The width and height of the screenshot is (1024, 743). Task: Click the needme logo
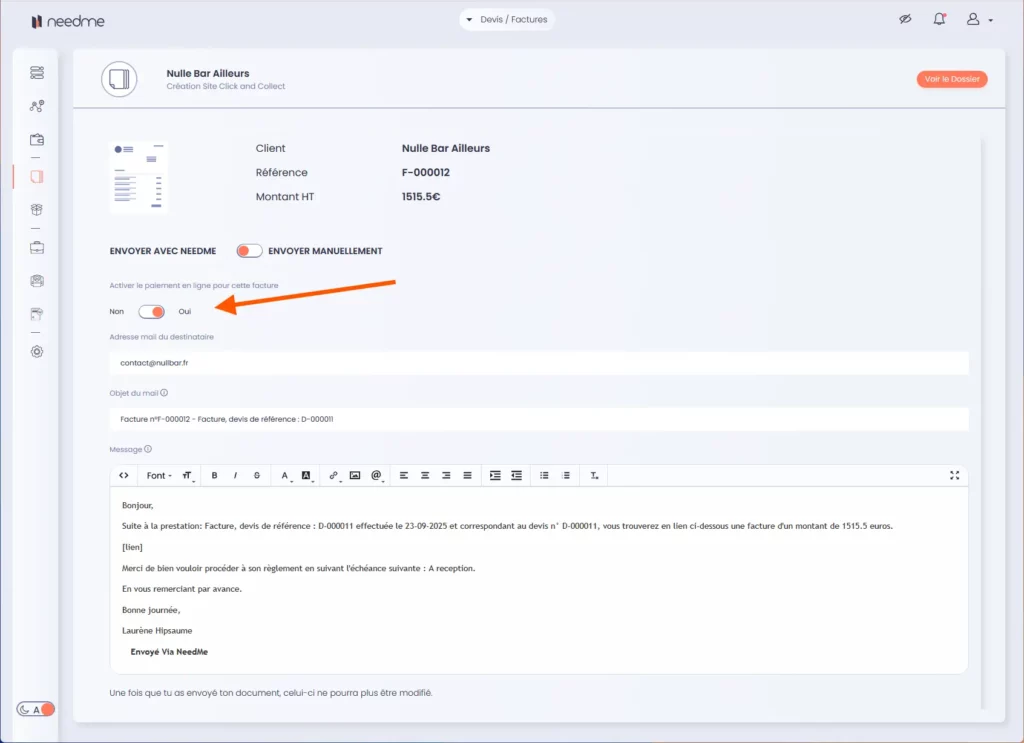click(67, 21)
